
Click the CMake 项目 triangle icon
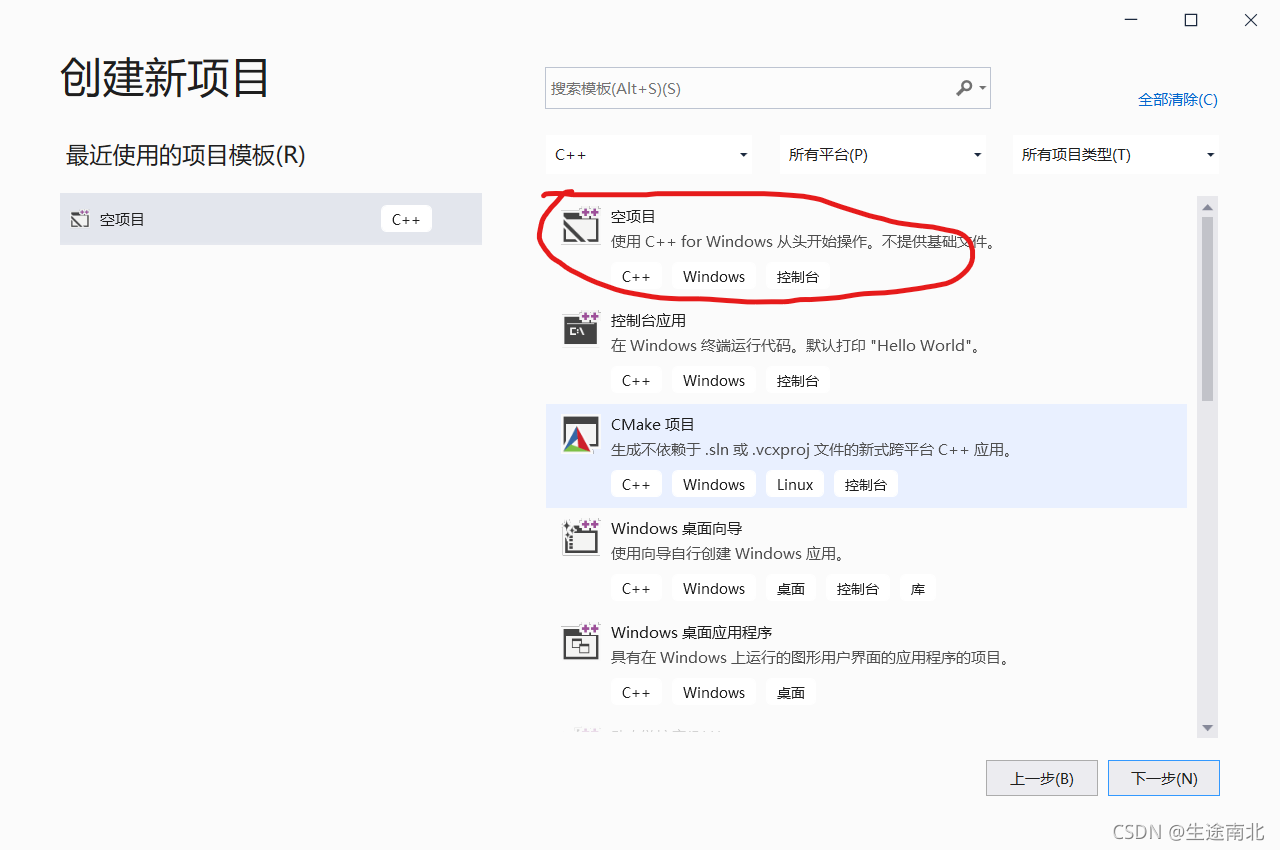click(581, 435)
